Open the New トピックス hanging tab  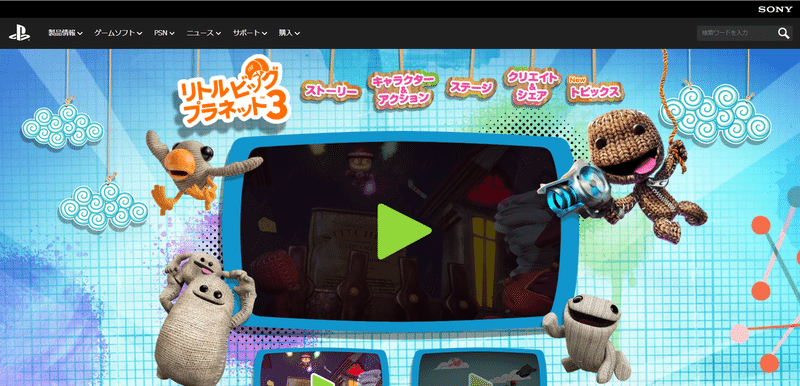coord(595,88)
